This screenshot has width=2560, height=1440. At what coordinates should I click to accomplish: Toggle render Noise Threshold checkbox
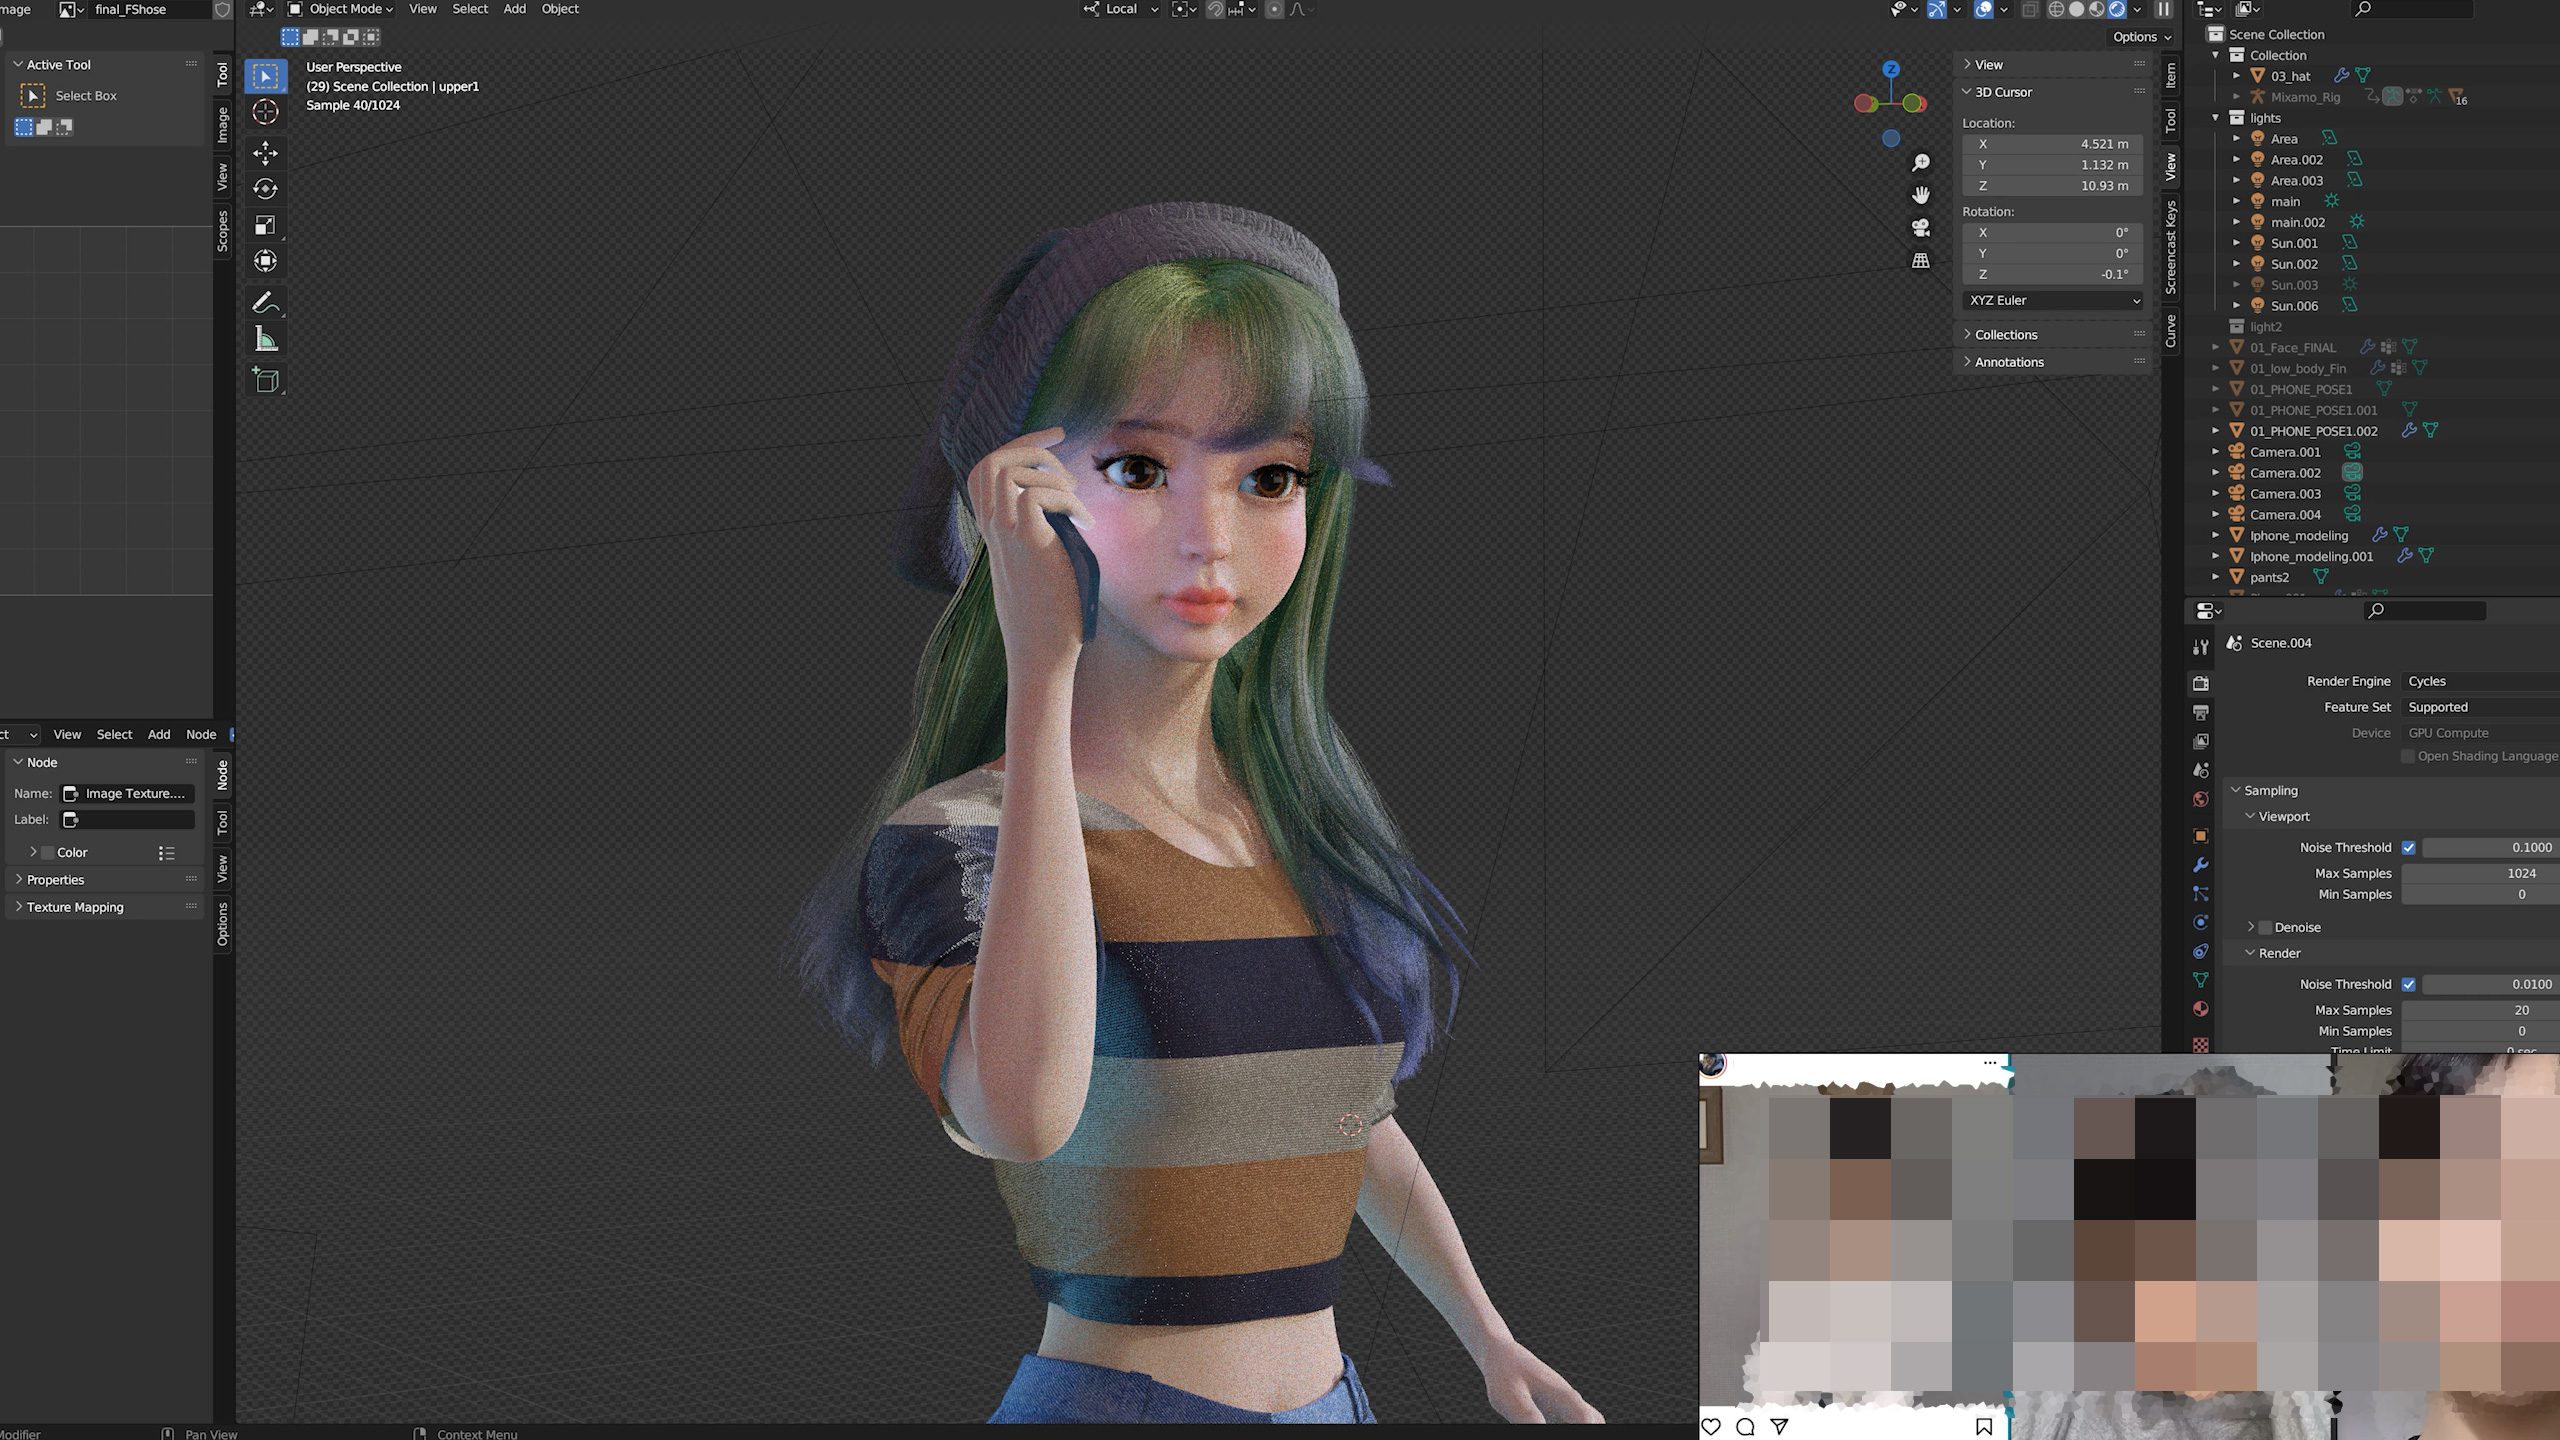[x=2408, y=985]
